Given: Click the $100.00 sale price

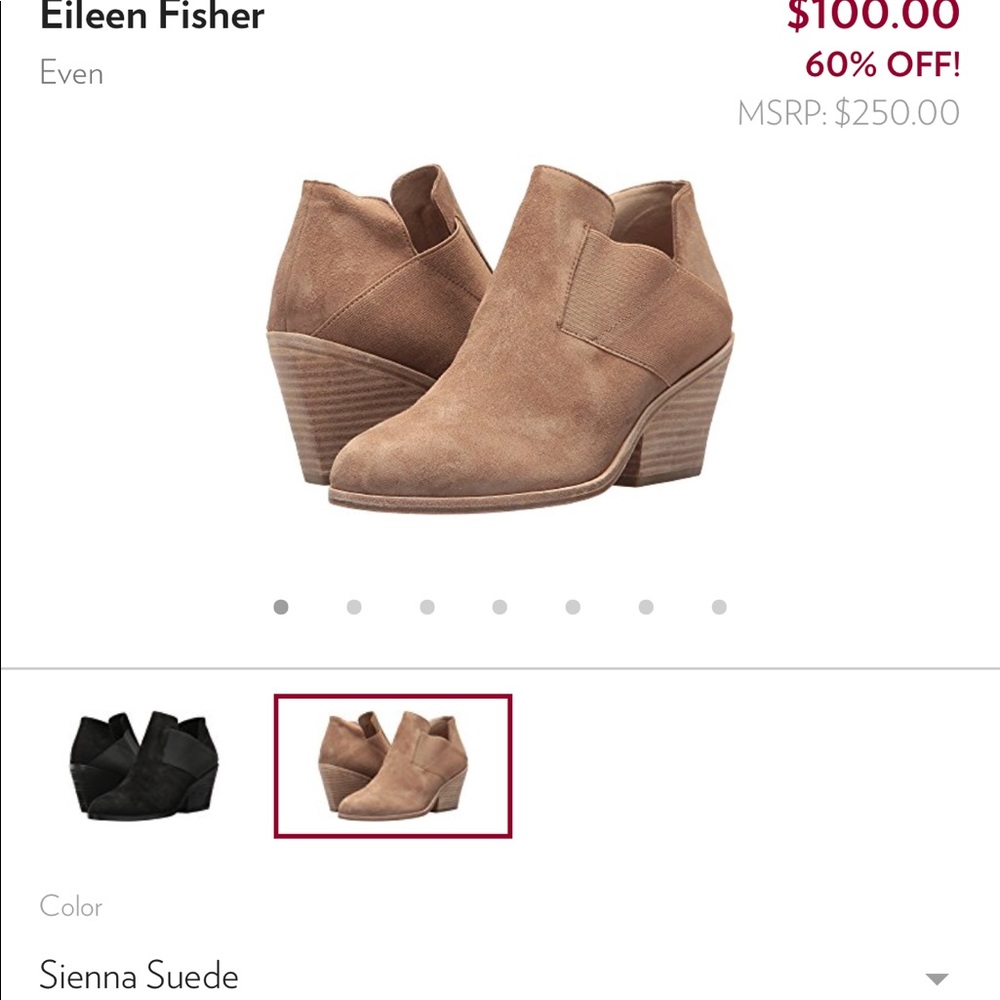Looking at the screenshot, I should (884, 15).
